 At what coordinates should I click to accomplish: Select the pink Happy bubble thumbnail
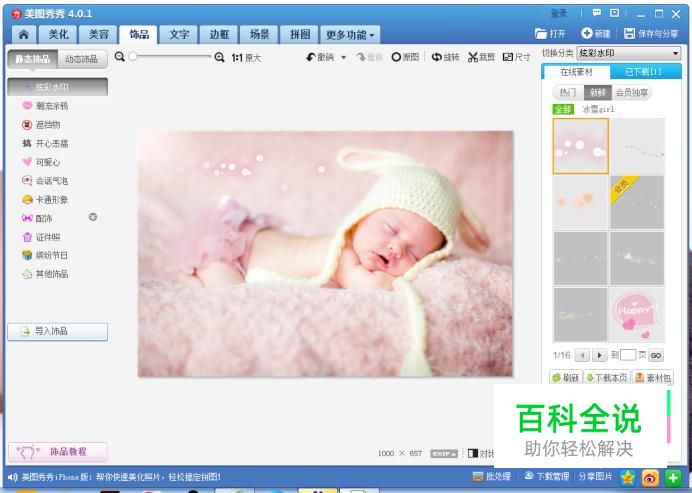(x=637, y=314)
